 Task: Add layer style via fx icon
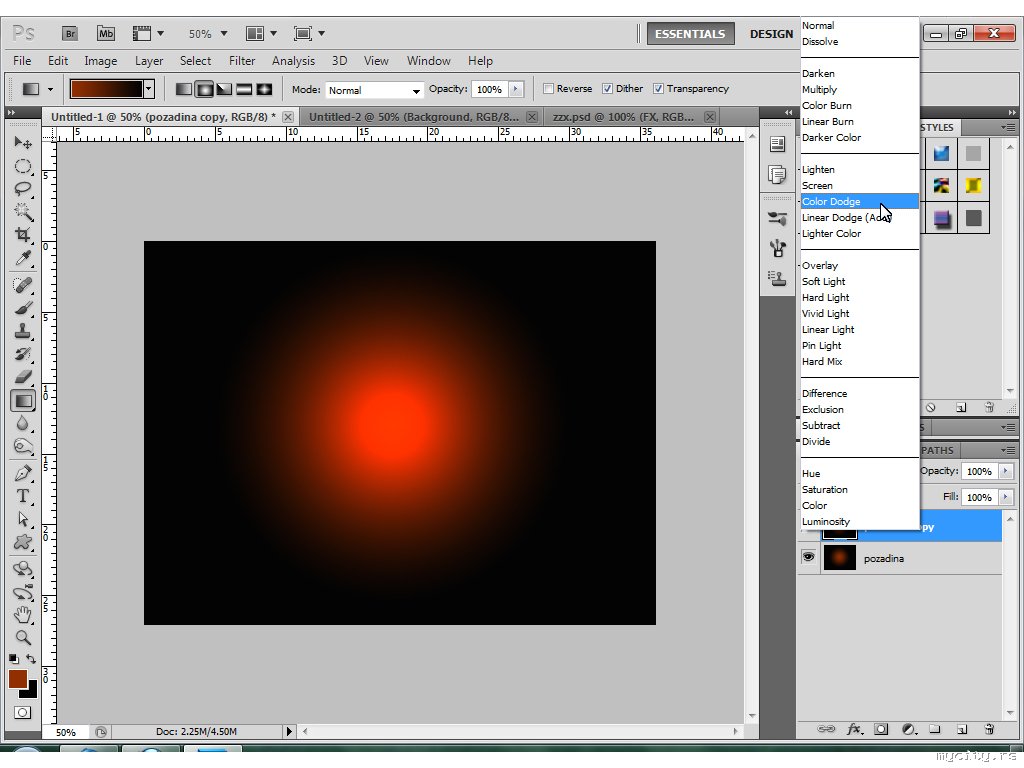click(x=854, y=729)
